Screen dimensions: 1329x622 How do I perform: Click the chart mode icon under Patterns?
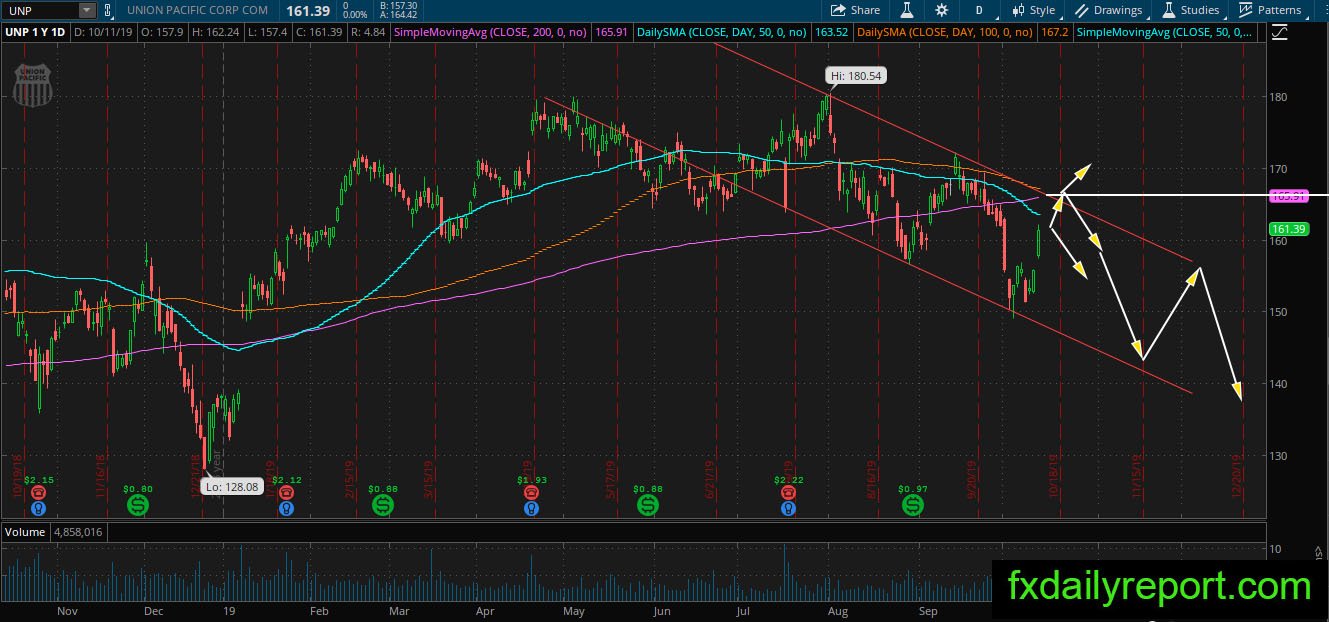[1281, 32]
